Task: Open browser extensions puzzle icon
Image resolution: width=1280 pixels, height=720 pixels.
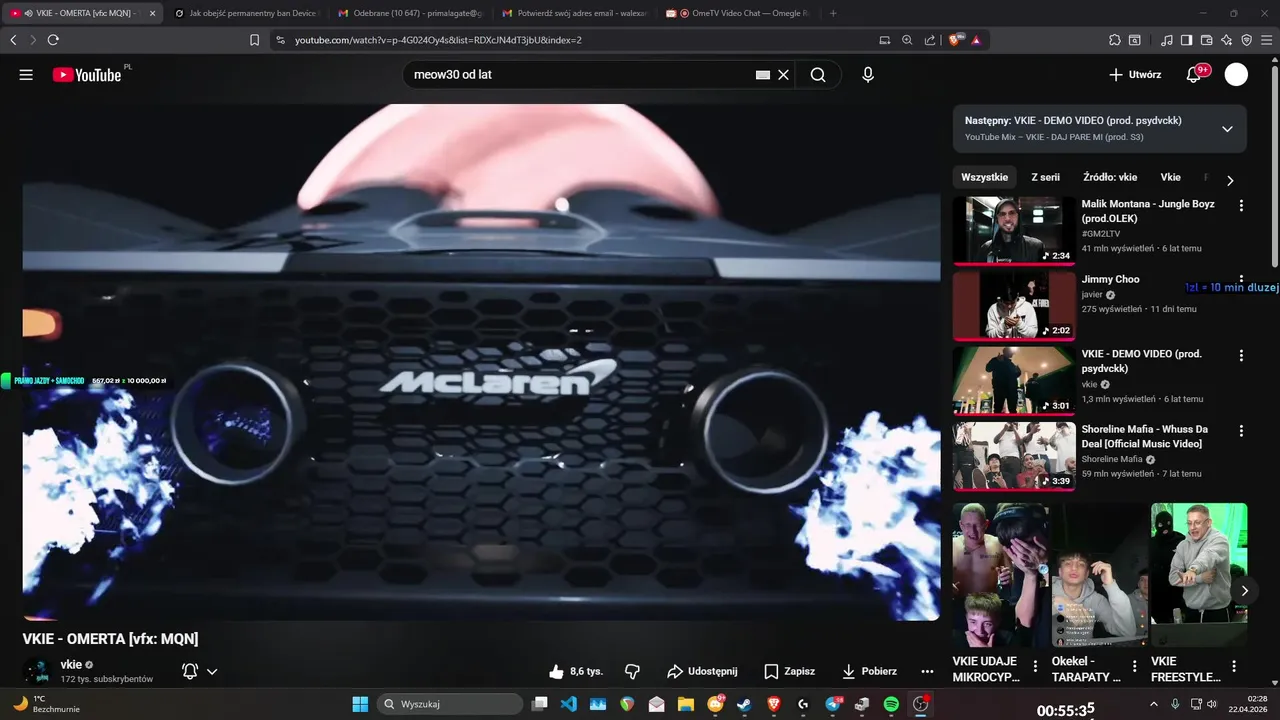Action: 1115,40
